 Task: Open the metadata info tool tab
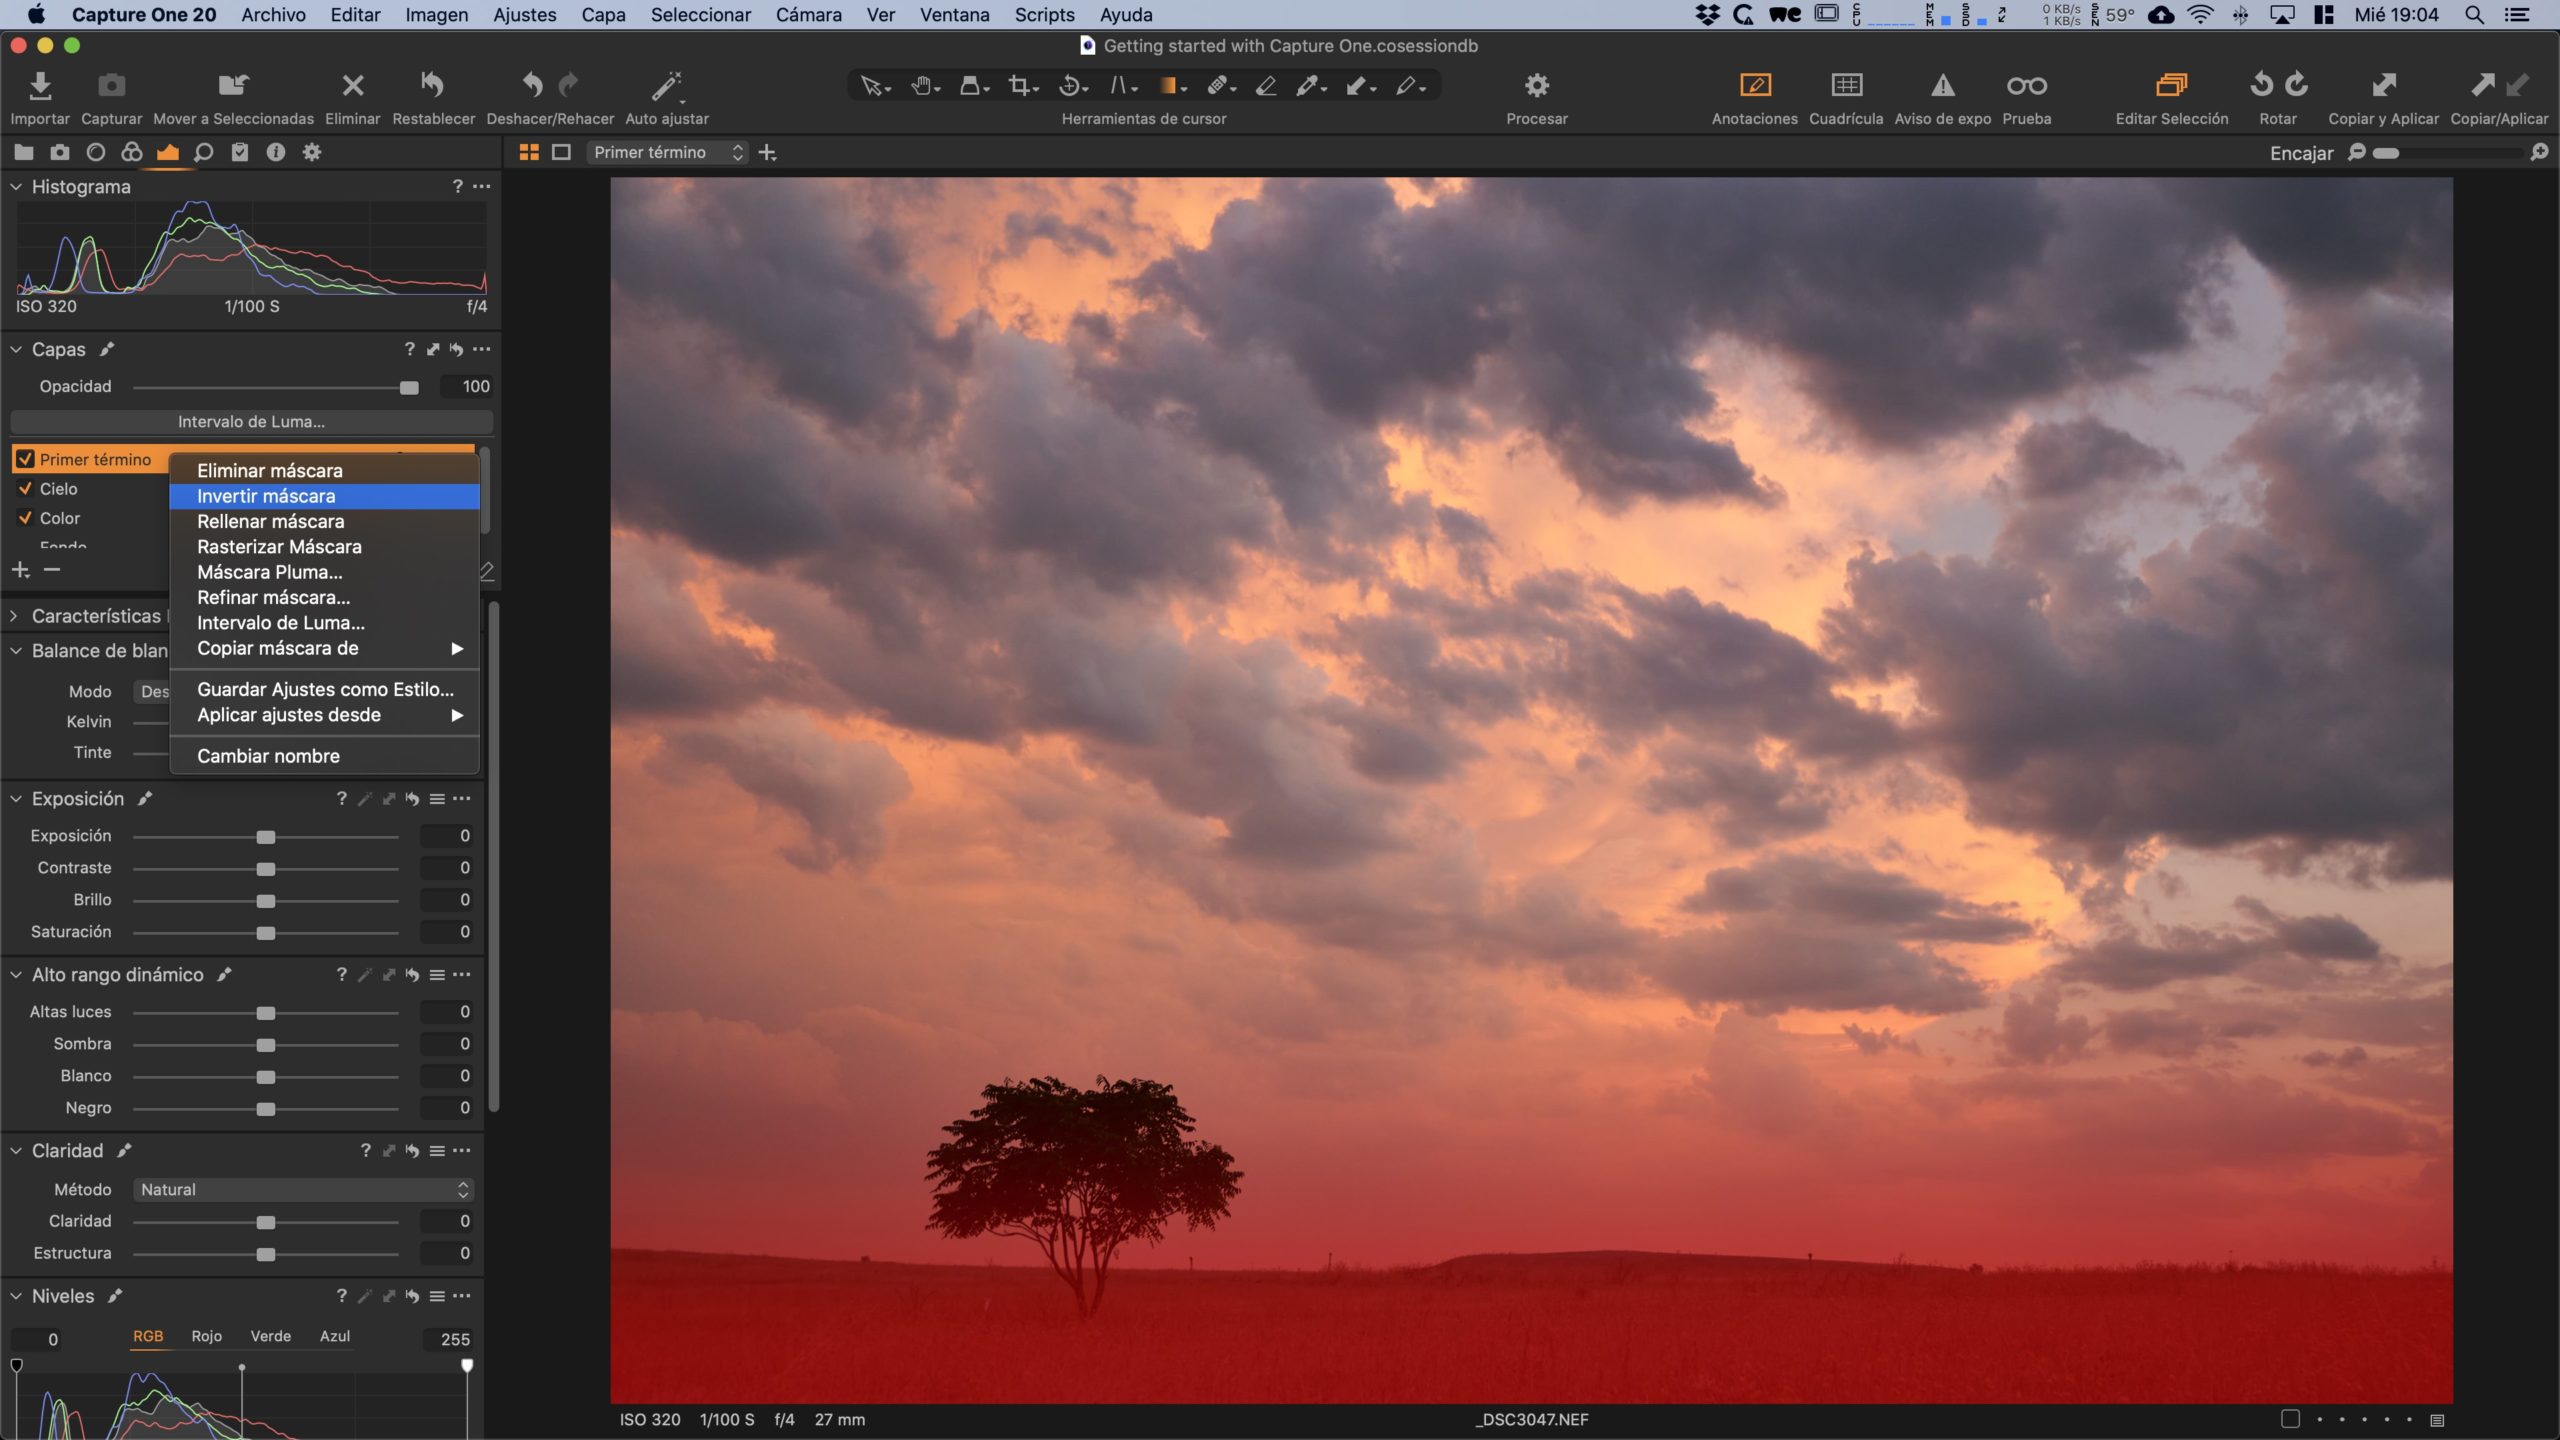(x=276, y=152)
